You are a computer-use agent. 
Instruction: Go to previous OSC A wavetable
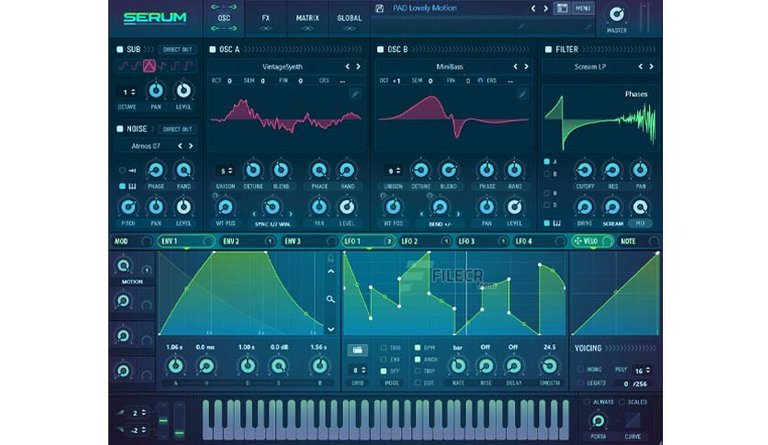pos(347,67)
